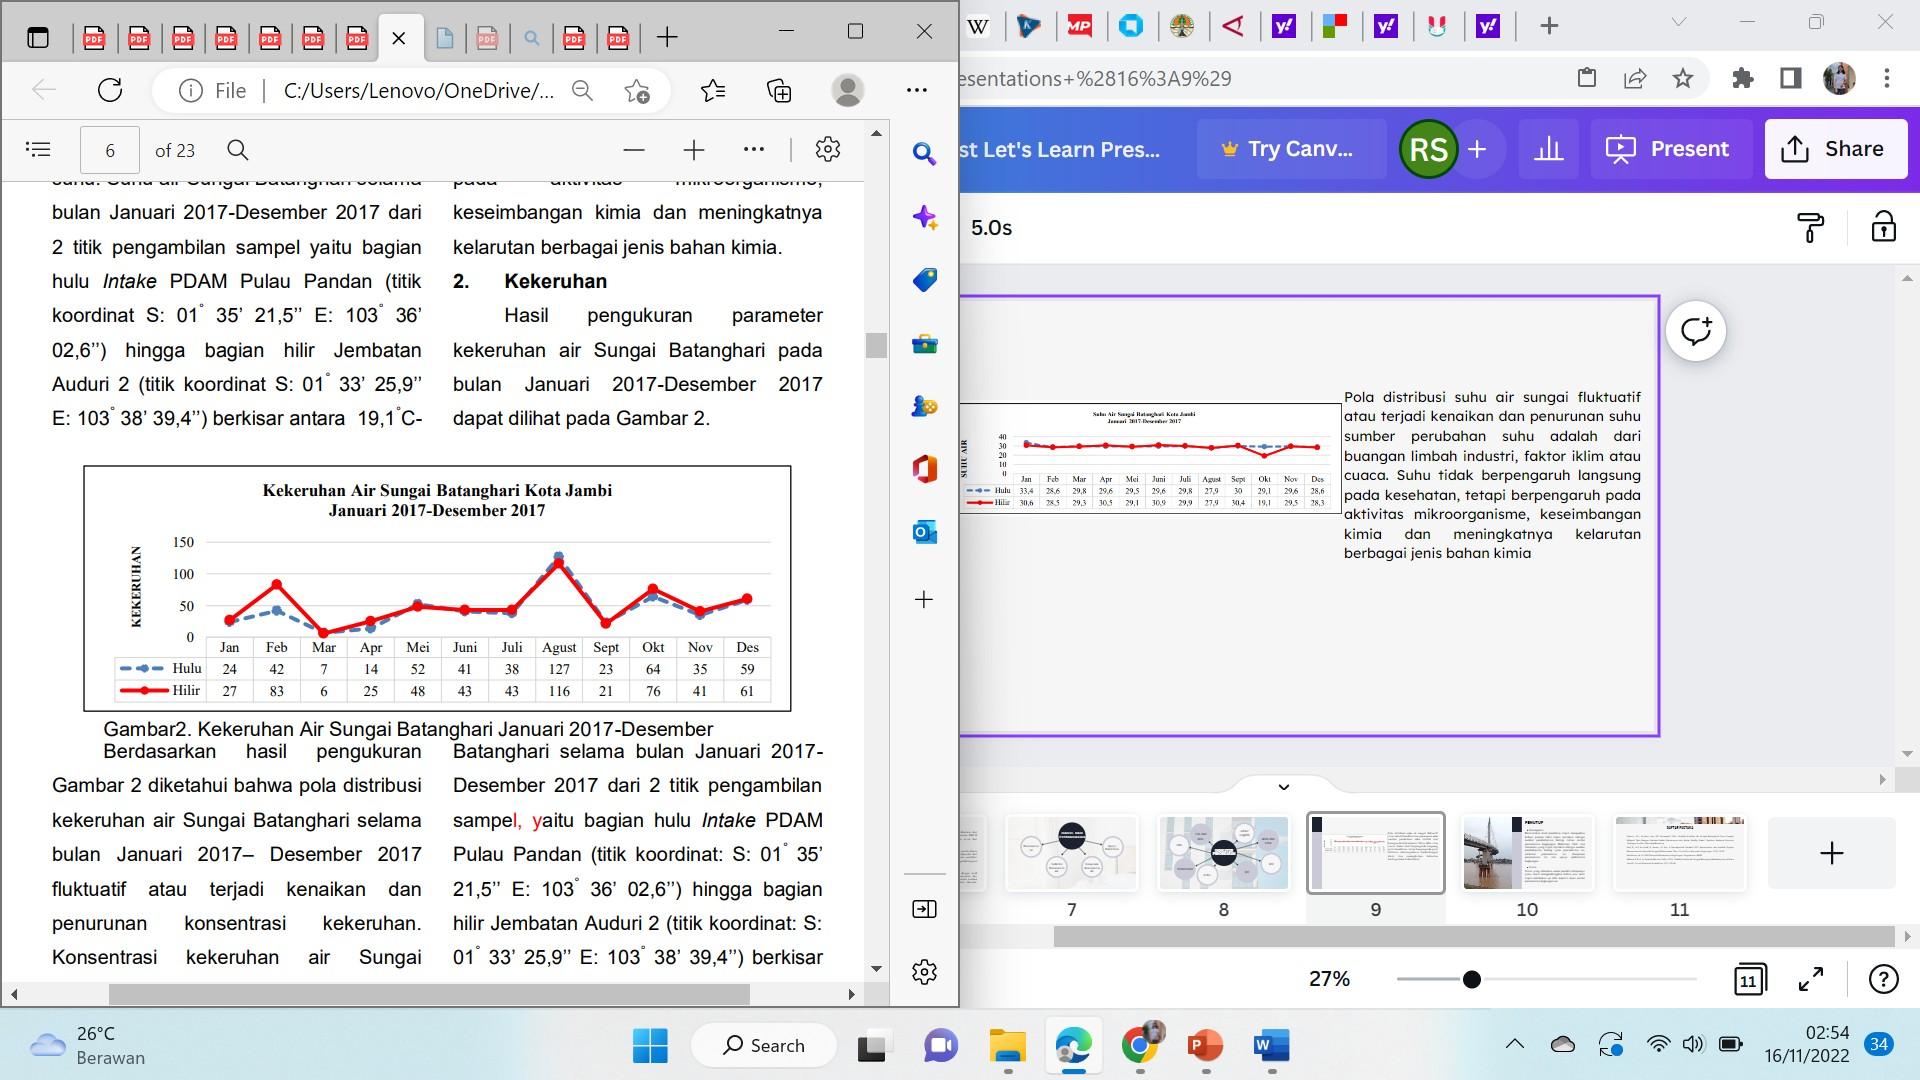This screenshot has width=1920, height=1080.
Task: Click the Share button in Canva
Action: 1835,149
